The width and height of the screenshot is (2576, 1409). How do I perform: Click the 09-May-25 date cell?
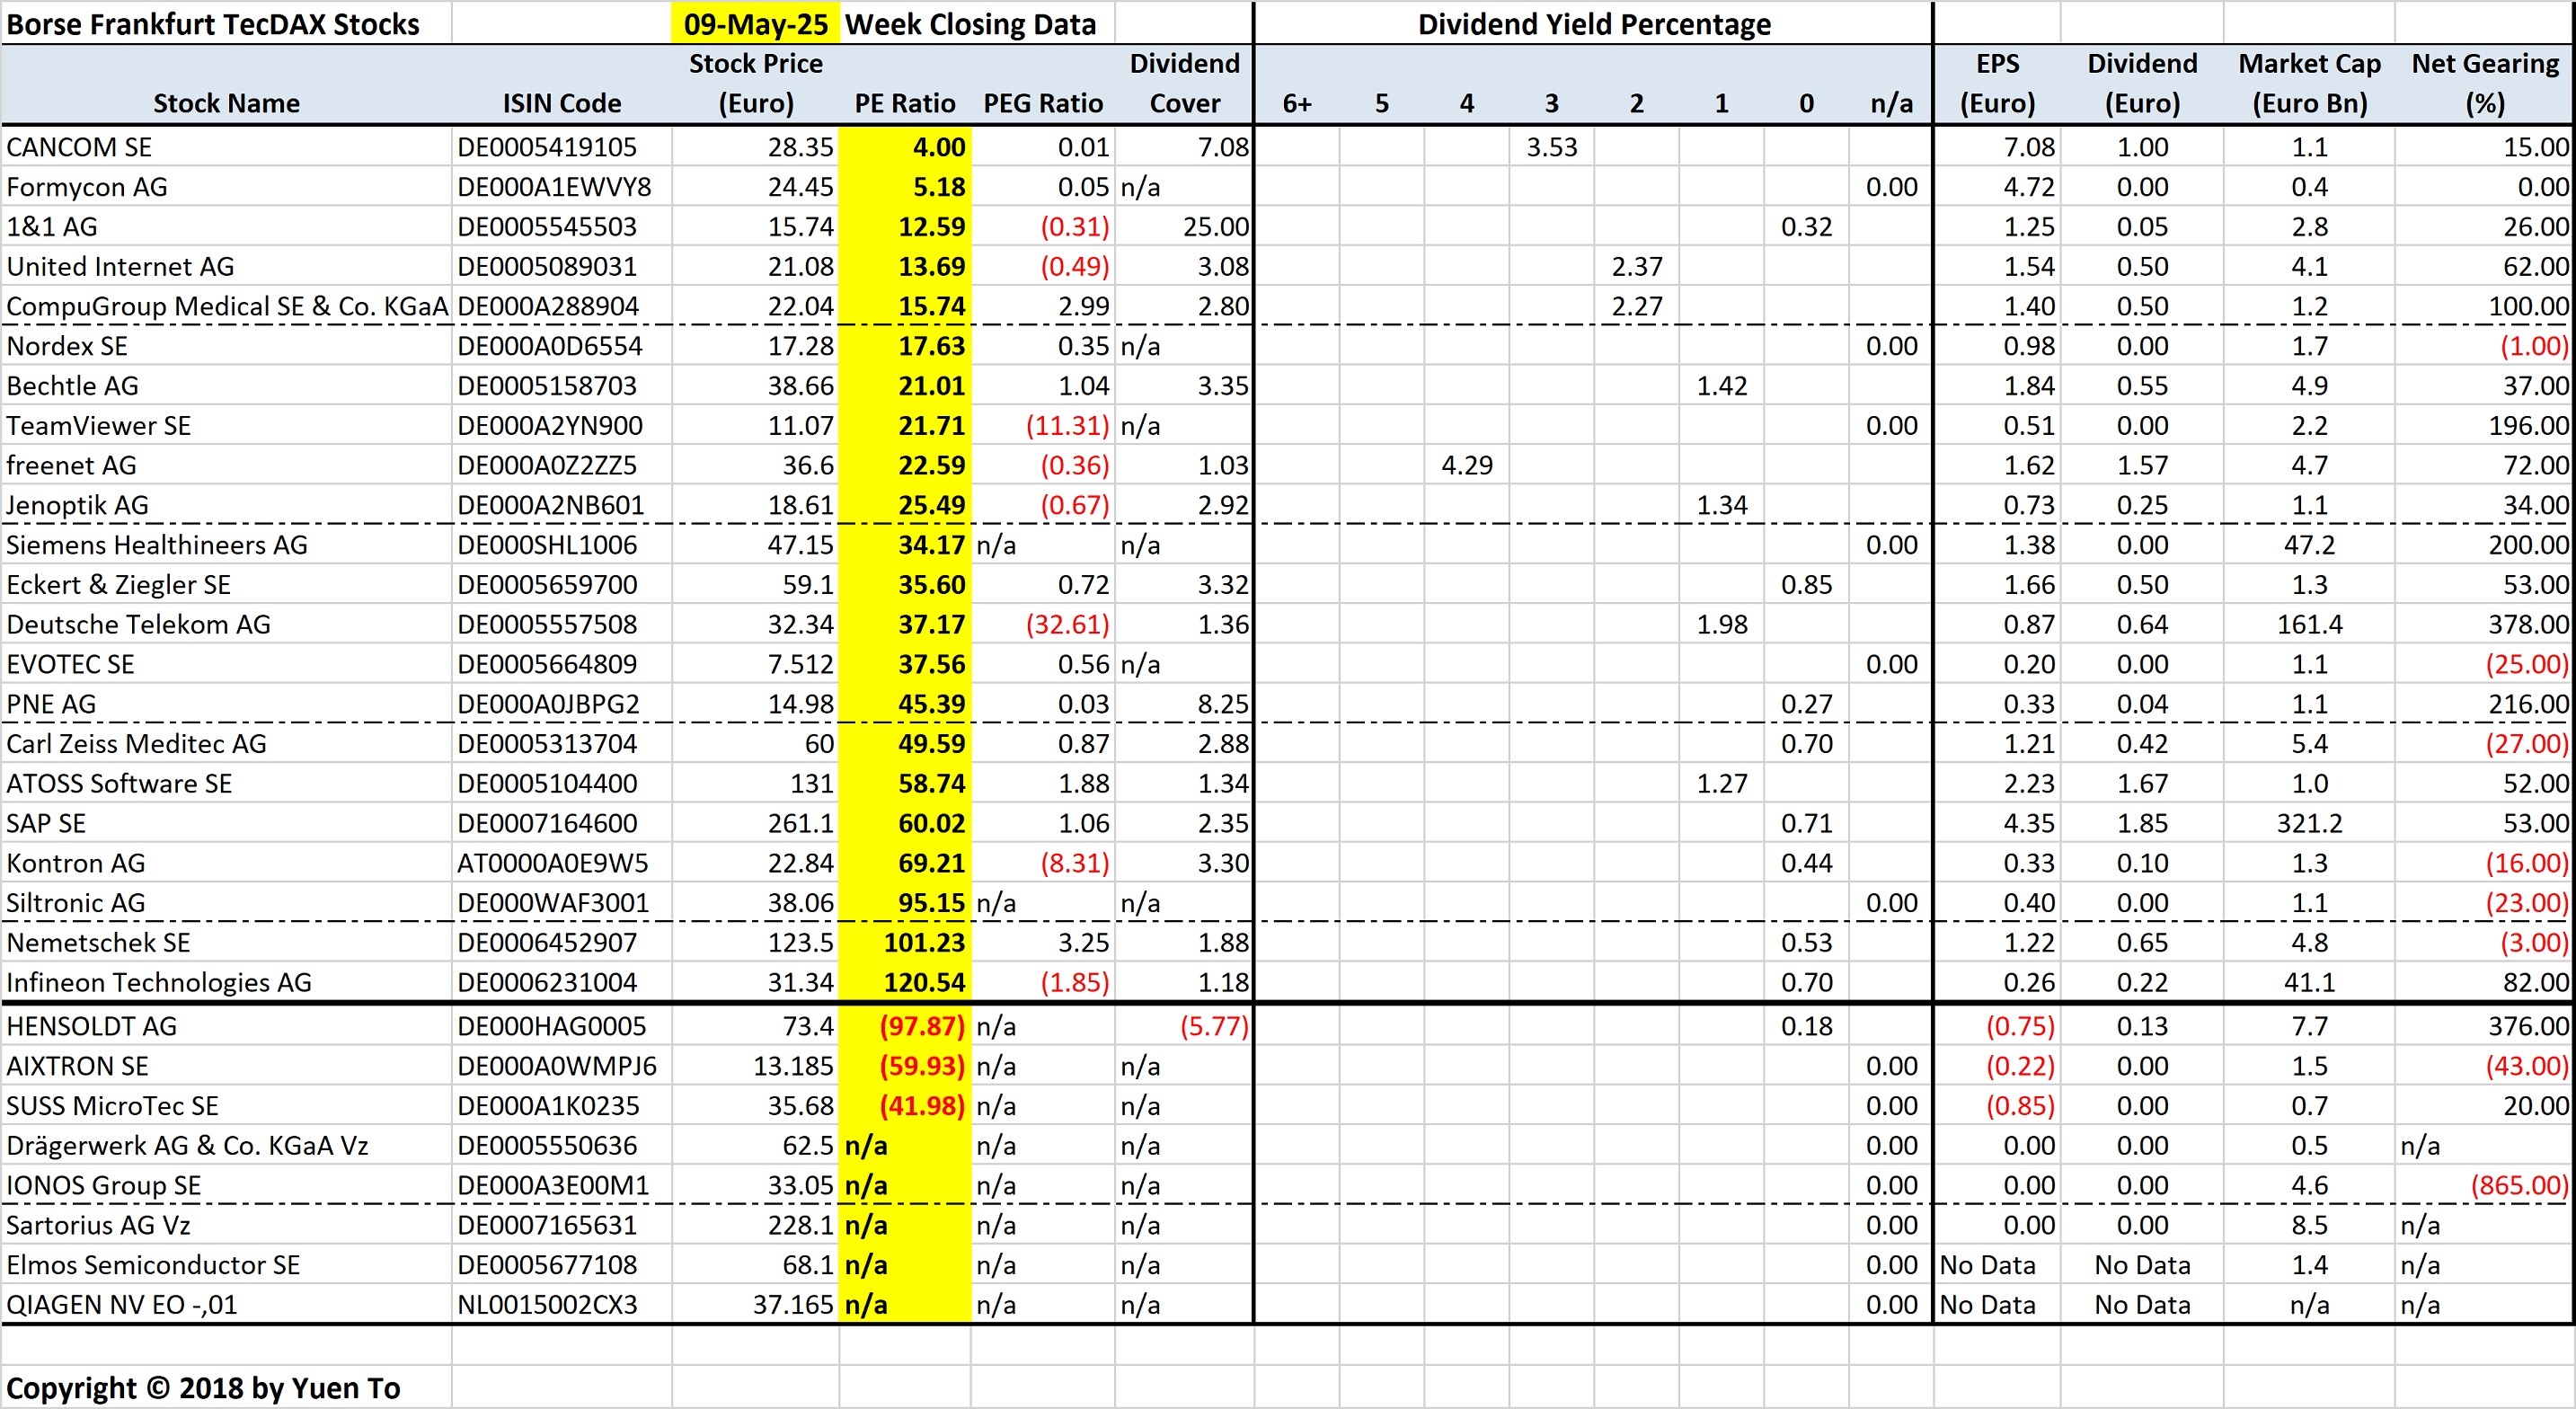click(755, 24)
